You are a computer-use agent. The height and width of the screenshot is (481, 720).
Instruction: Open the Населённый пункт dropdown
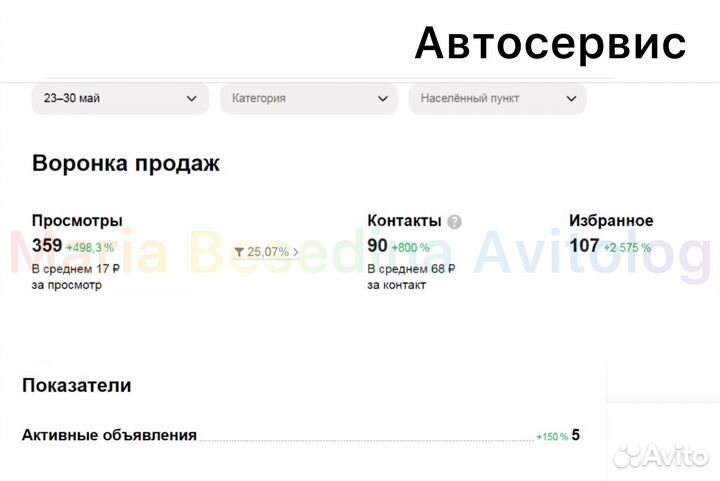coord(497,98)
